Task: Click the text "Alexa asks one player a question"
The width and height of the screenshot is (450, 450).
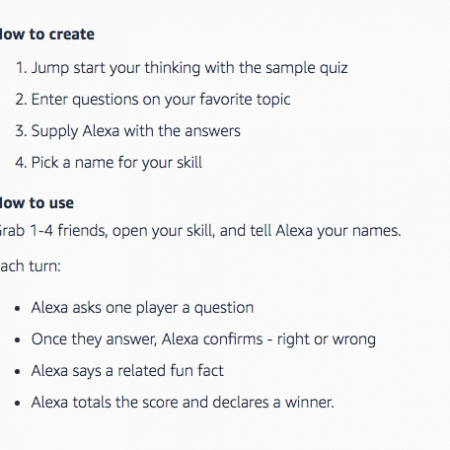Action: pos(142,308)
